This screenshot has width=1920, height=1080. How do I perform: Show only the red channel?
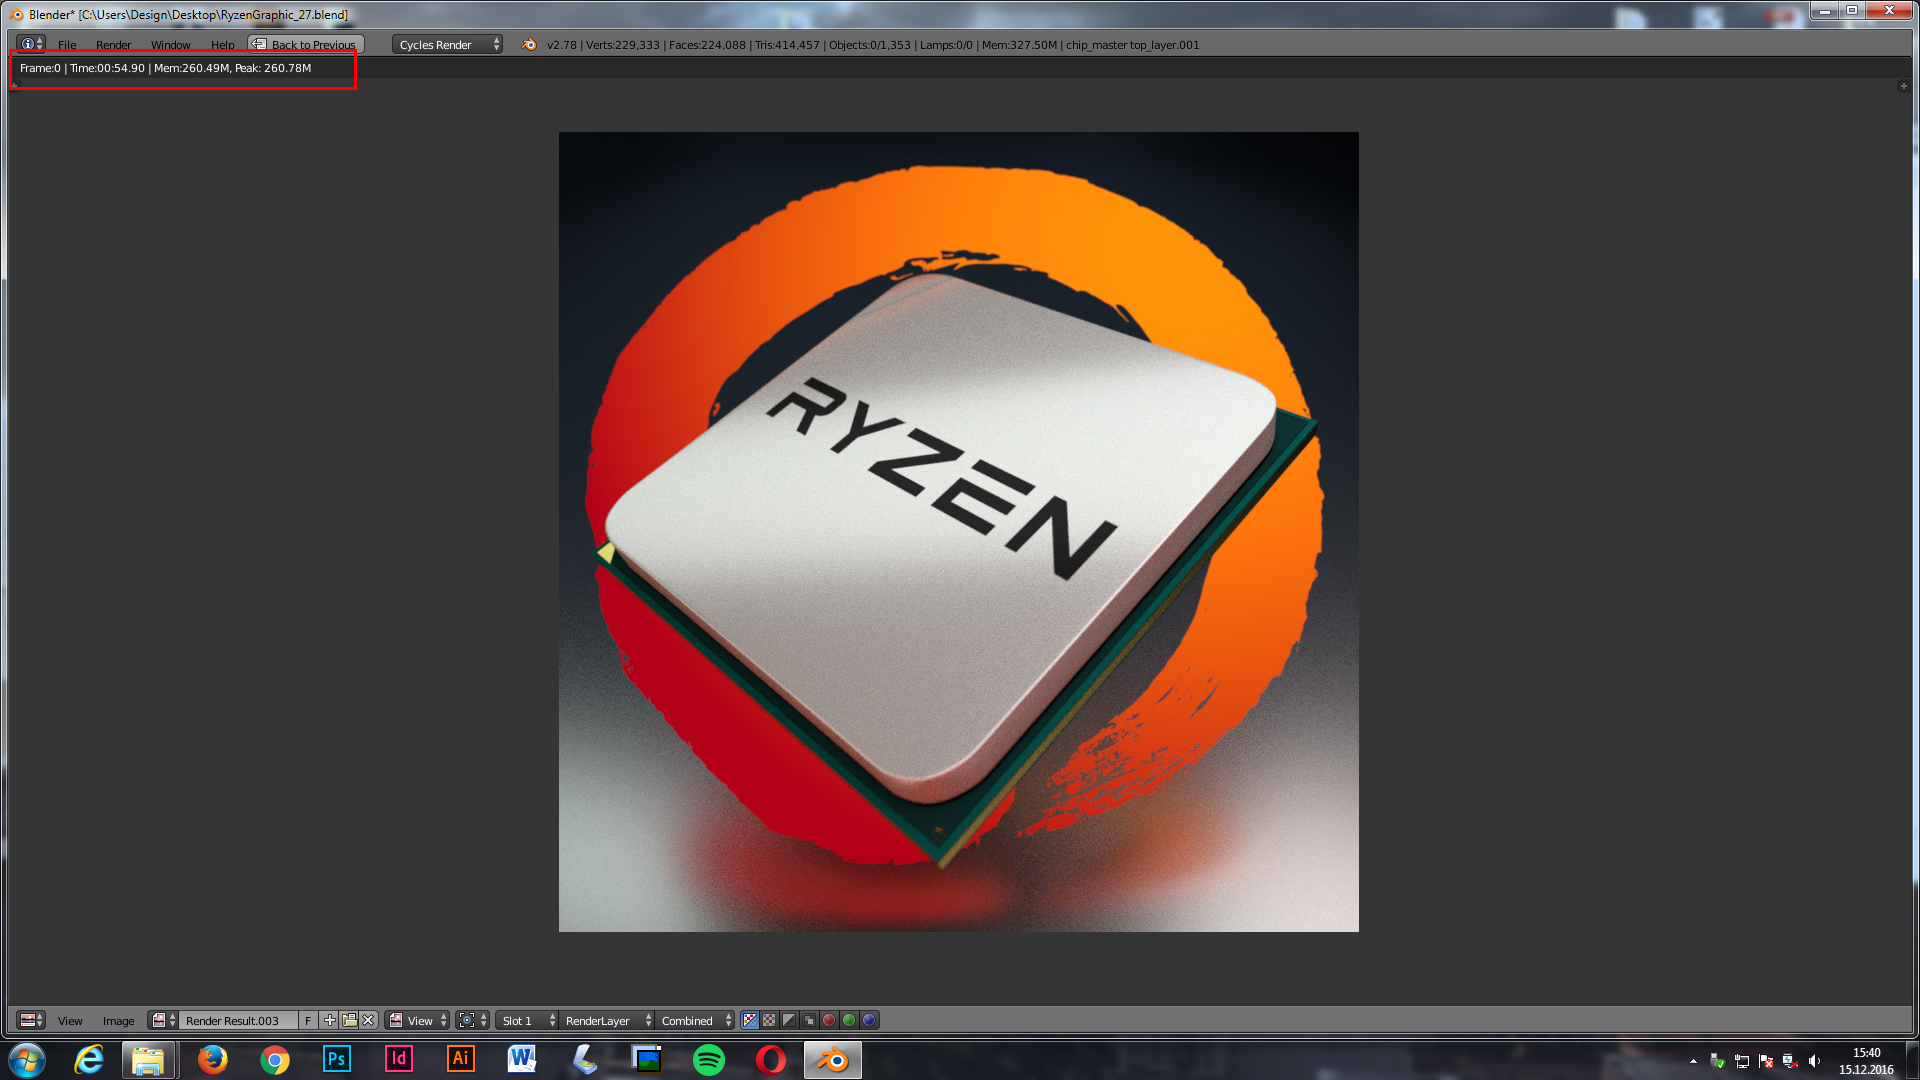pyautogui.click(x=829, y=1020)
